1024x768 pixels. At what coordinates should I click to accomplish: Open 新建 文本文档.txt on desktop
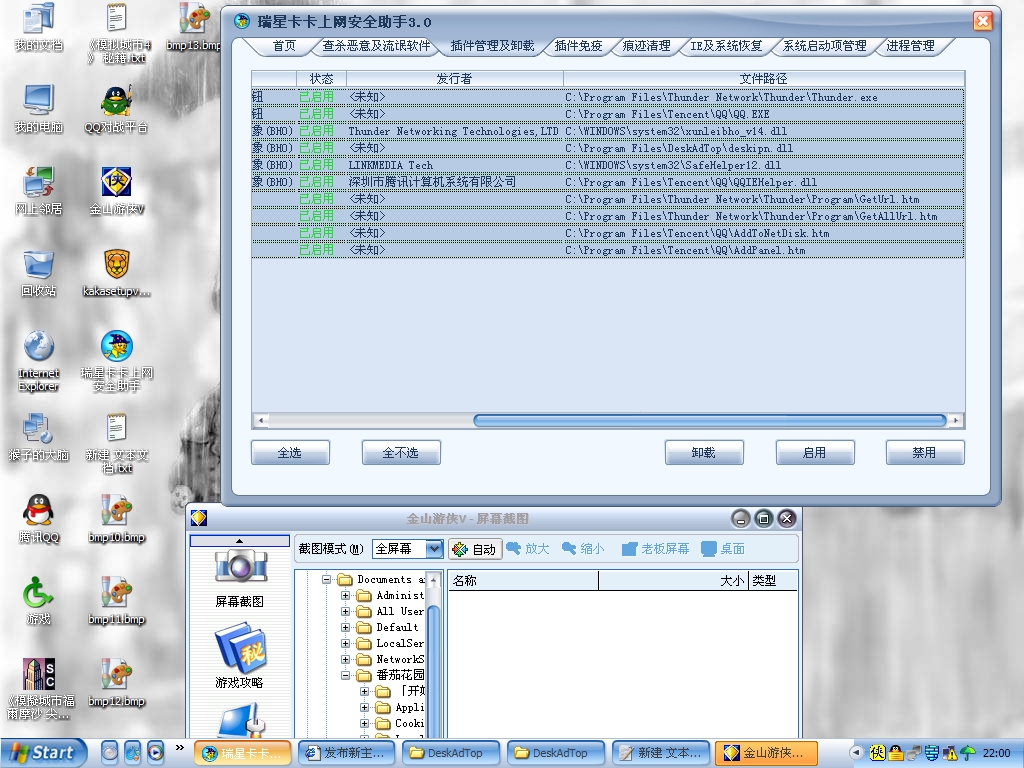(x=116, y=443)
